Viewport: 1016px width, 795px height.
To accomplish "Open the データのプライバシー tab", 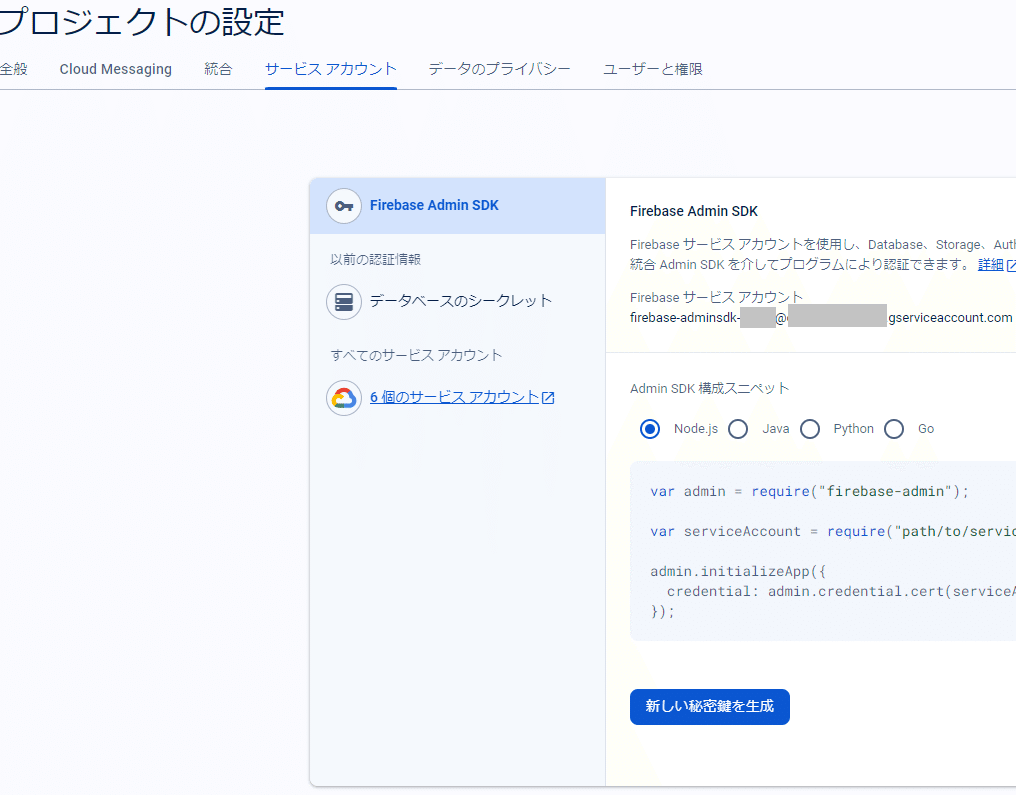I will [x=499, y=69].
